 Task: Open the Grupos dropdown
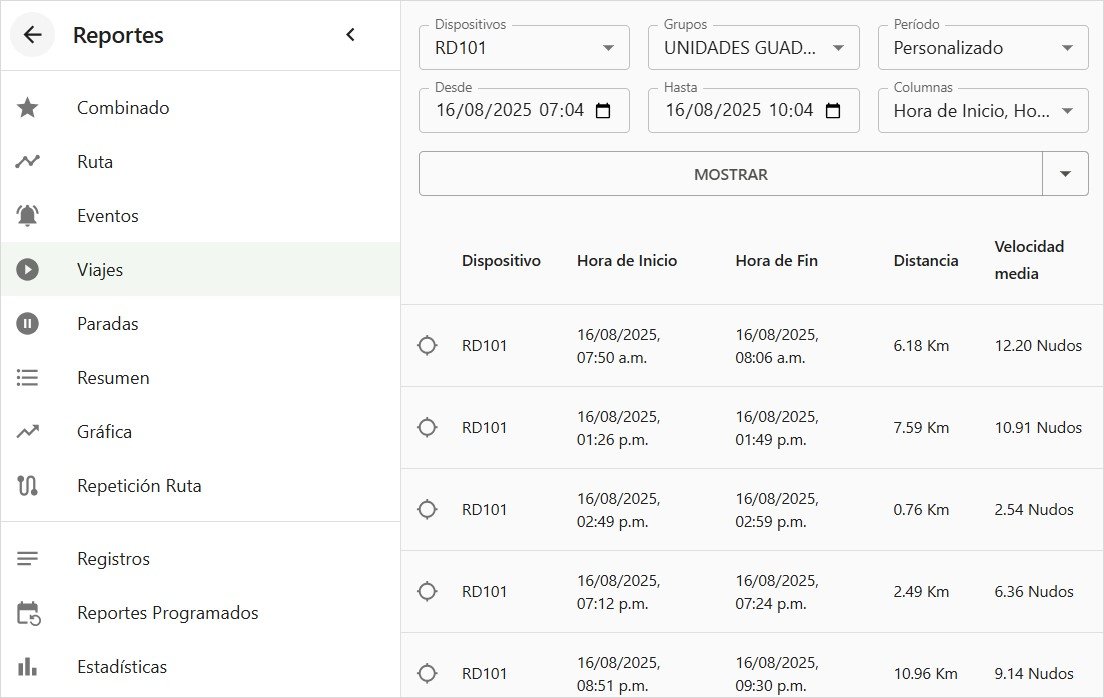click(753, 48)
